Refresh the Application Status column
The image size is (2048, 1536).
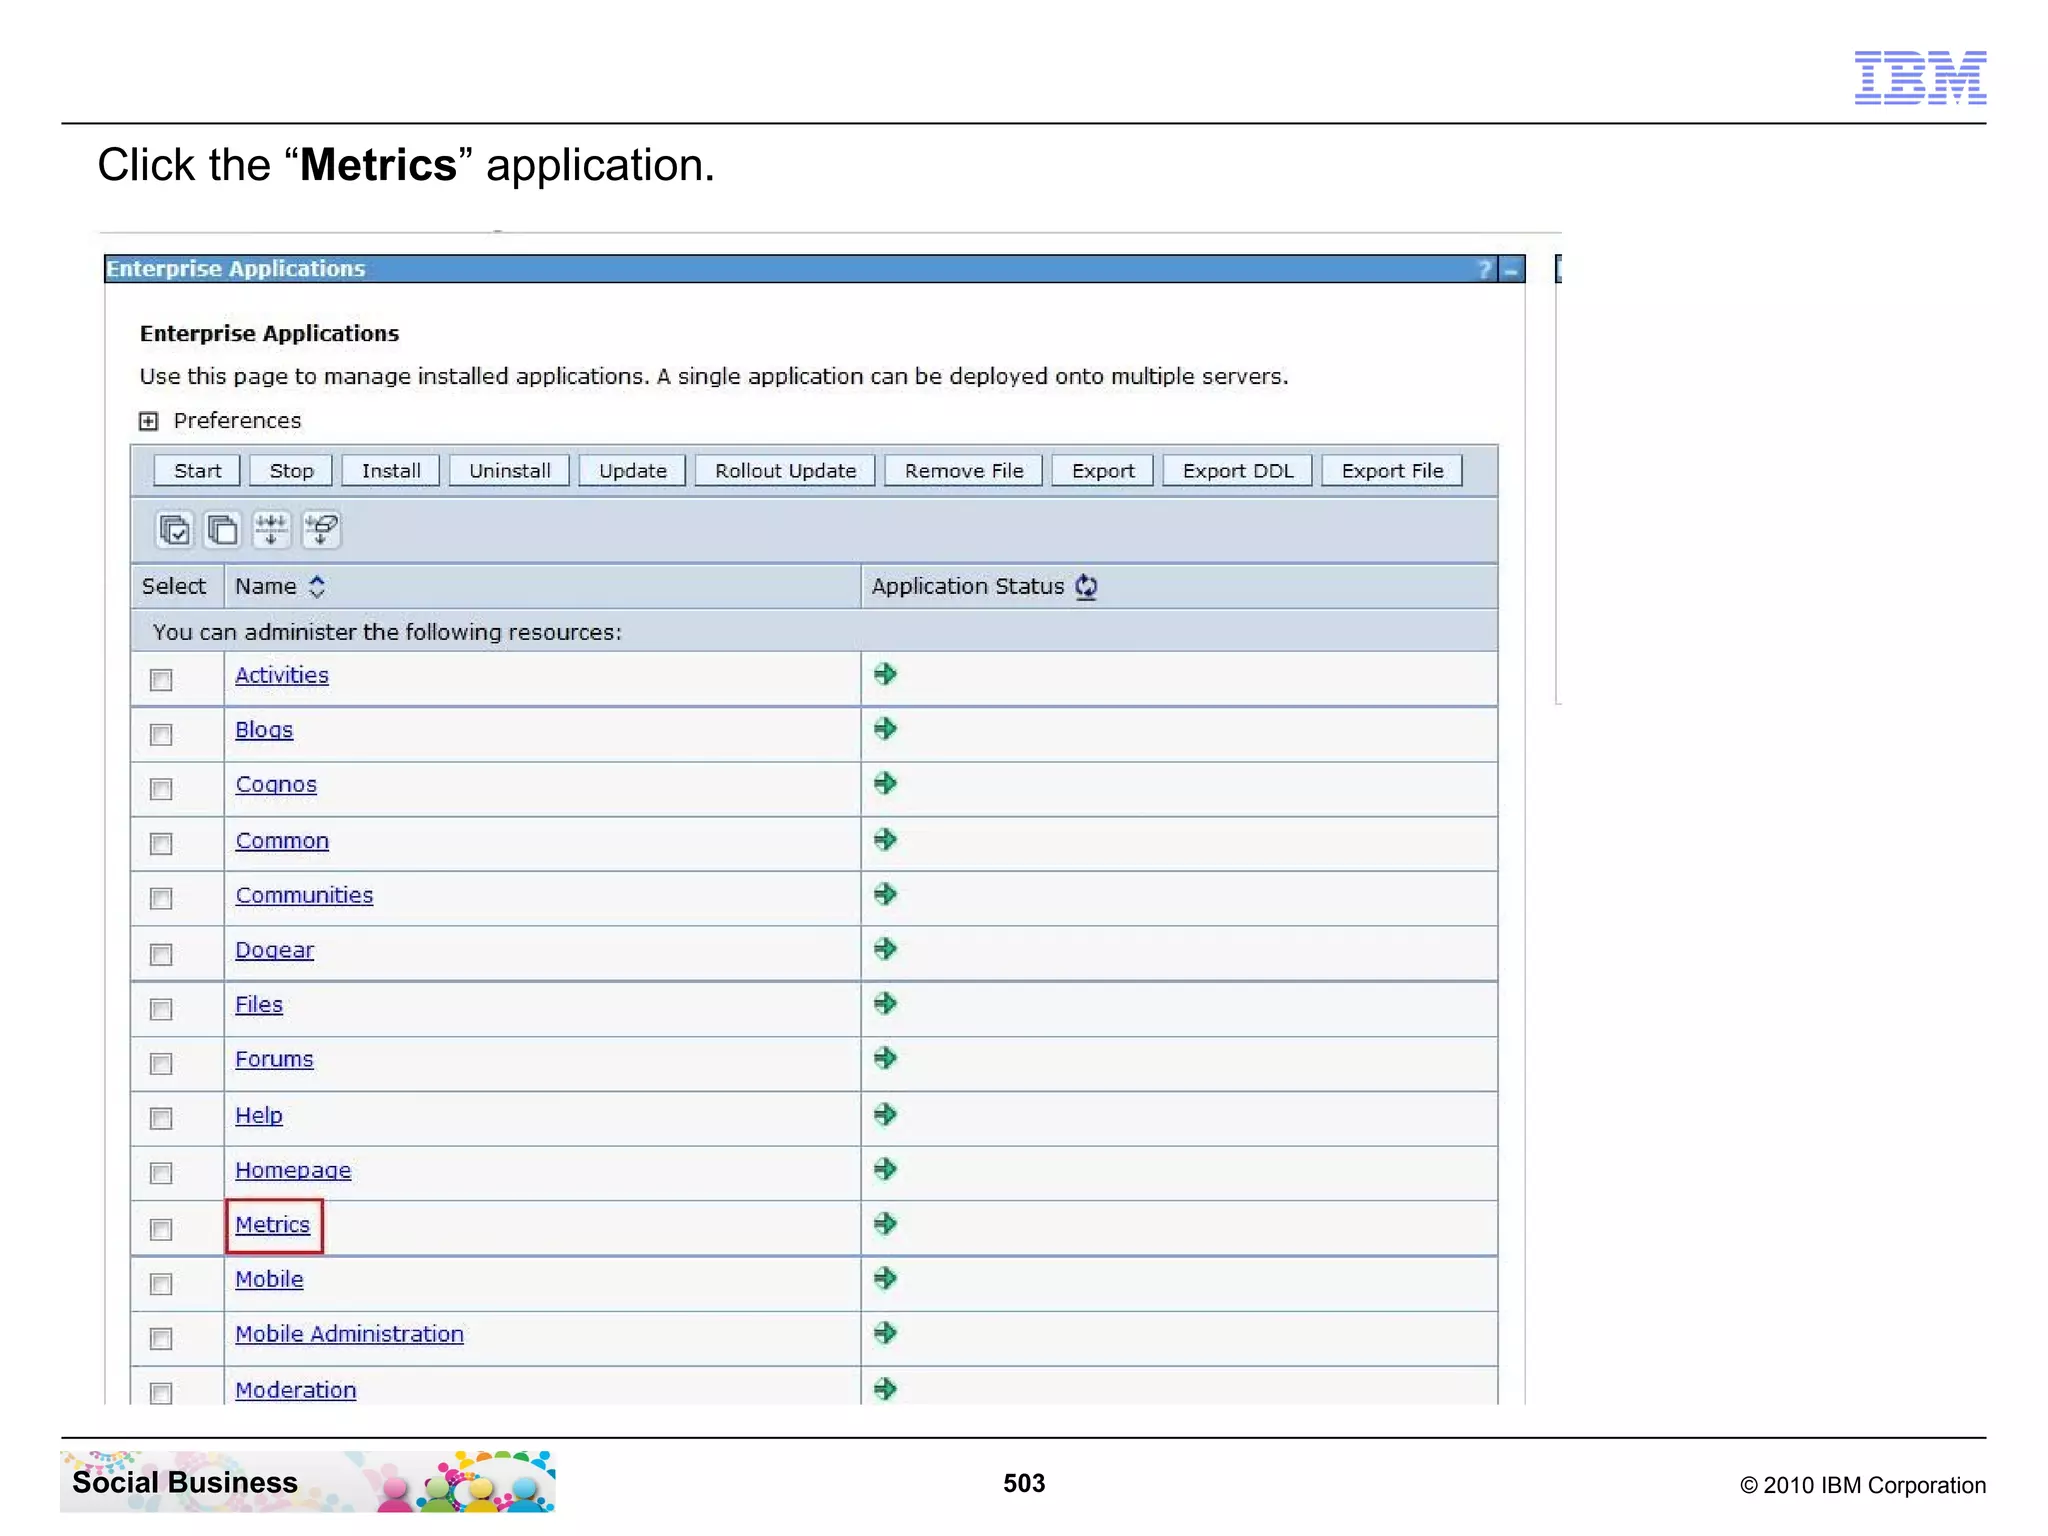tap(1086, 587)
